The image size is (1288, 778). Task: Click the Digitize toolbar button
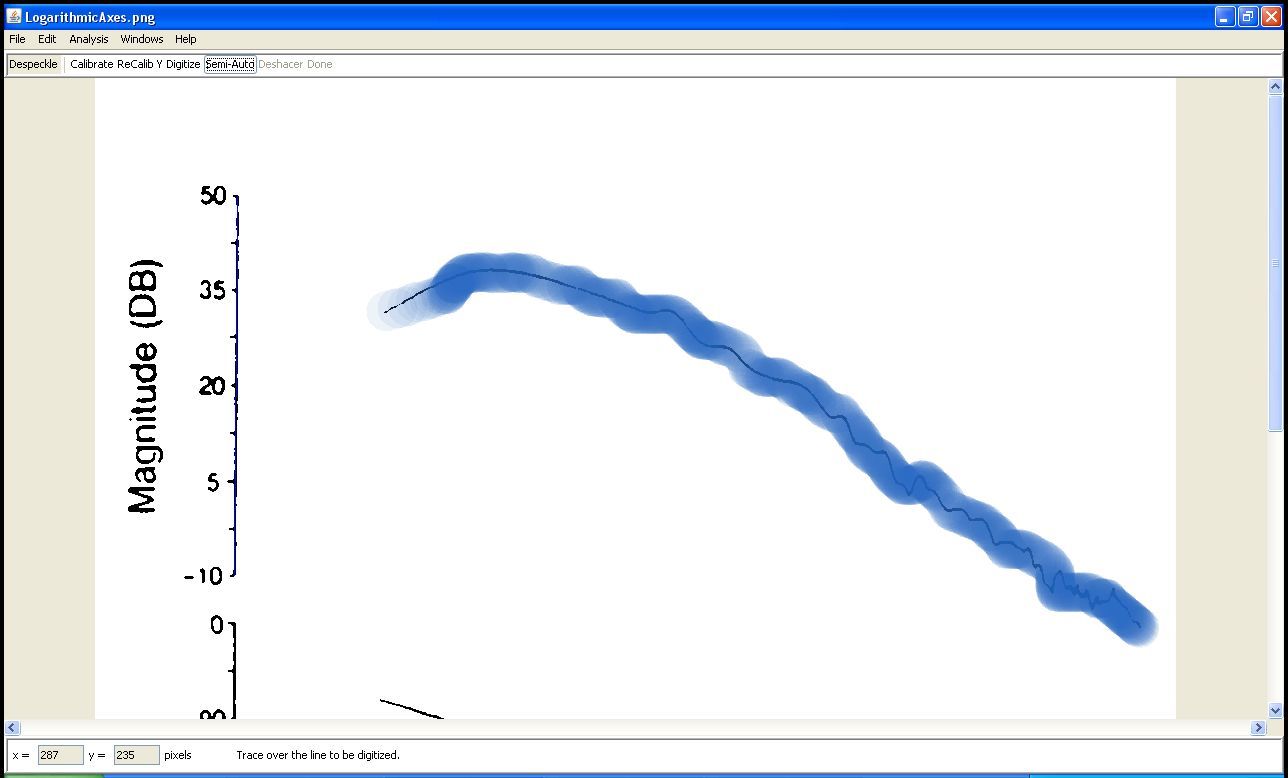pyautogui.click(x=183, y=64)
